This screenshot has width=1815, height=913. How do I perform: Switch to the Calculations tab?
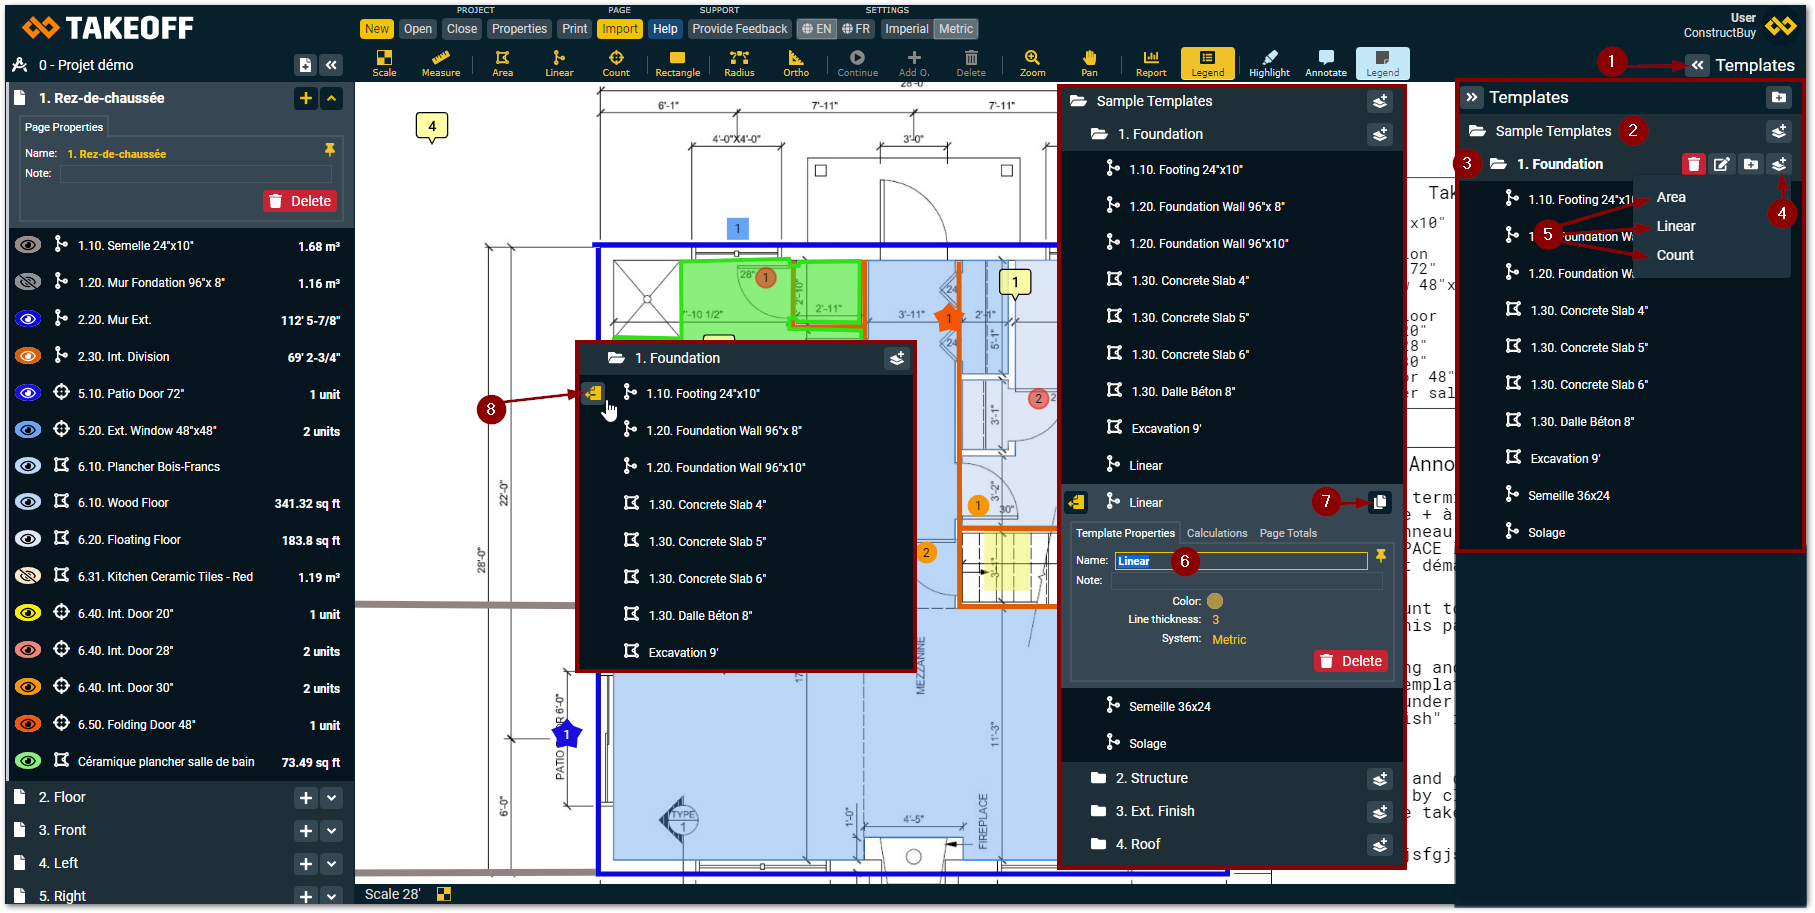click(1216, 533)
